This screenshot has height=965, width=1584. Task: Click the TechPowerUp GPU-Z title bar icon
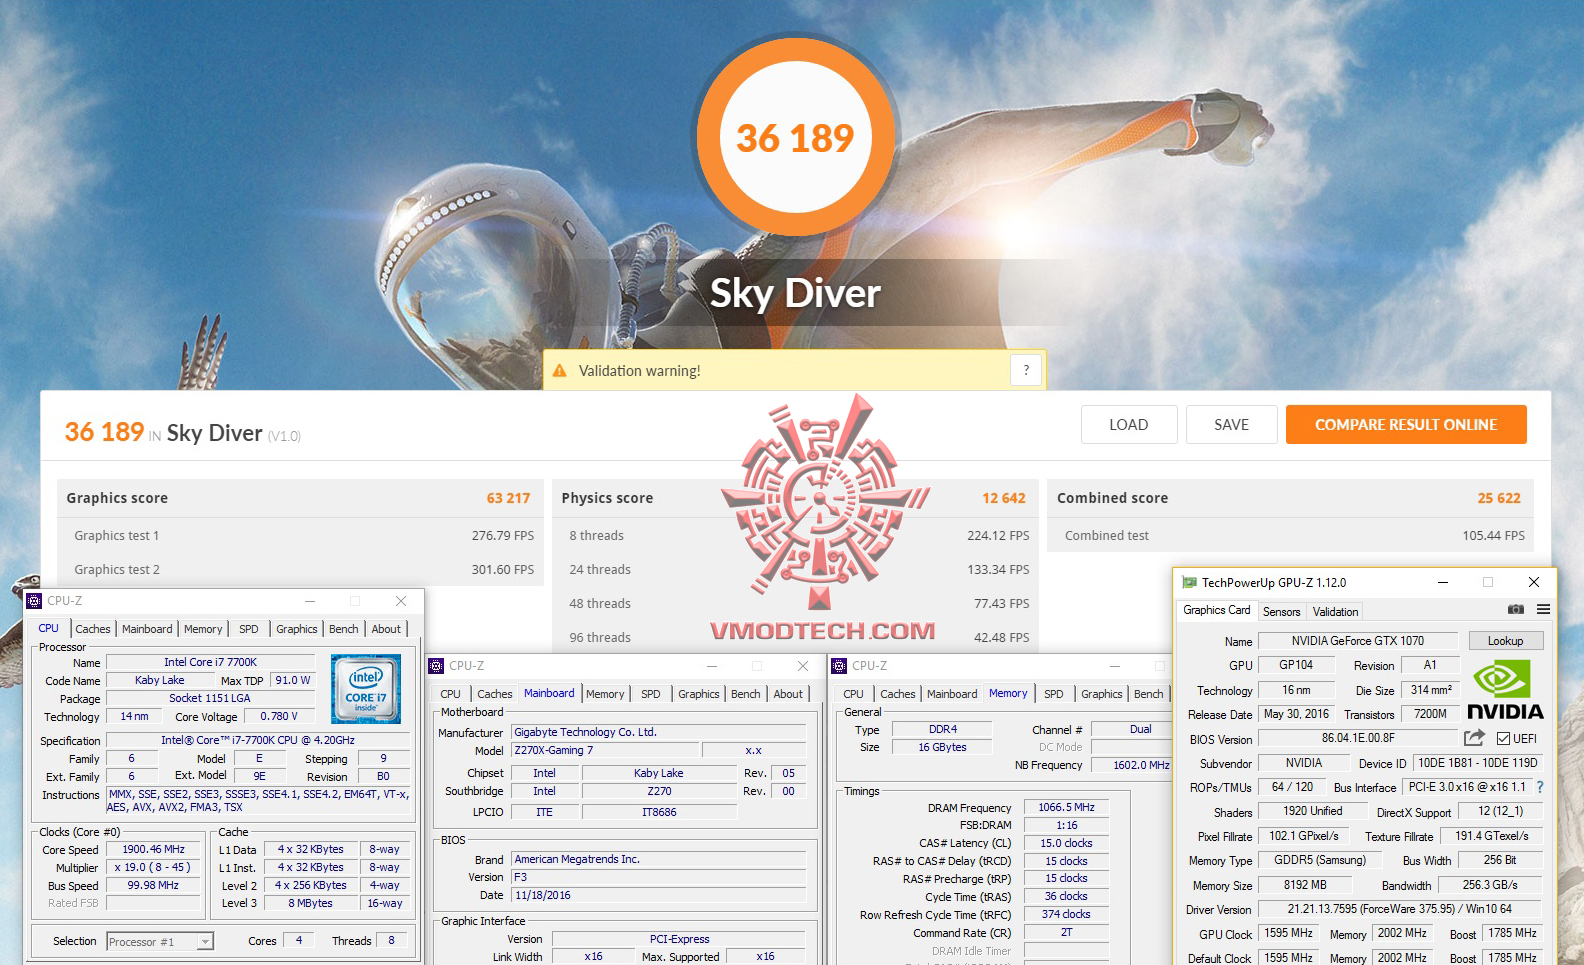pyautogui.click(x=1189, y=582)
